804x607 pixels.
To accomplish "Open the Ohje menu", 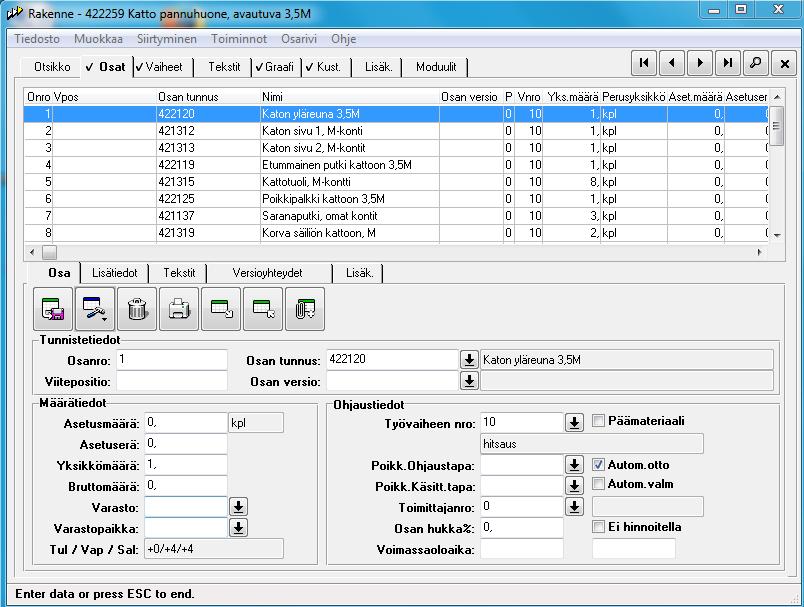I will [x=344, y=39].
